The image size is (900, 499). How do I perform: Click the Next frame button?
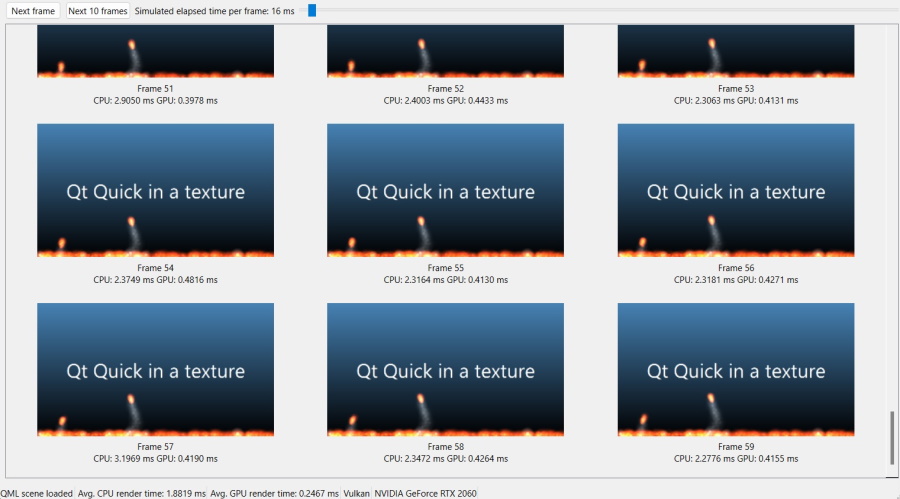[x=33, y=11]
